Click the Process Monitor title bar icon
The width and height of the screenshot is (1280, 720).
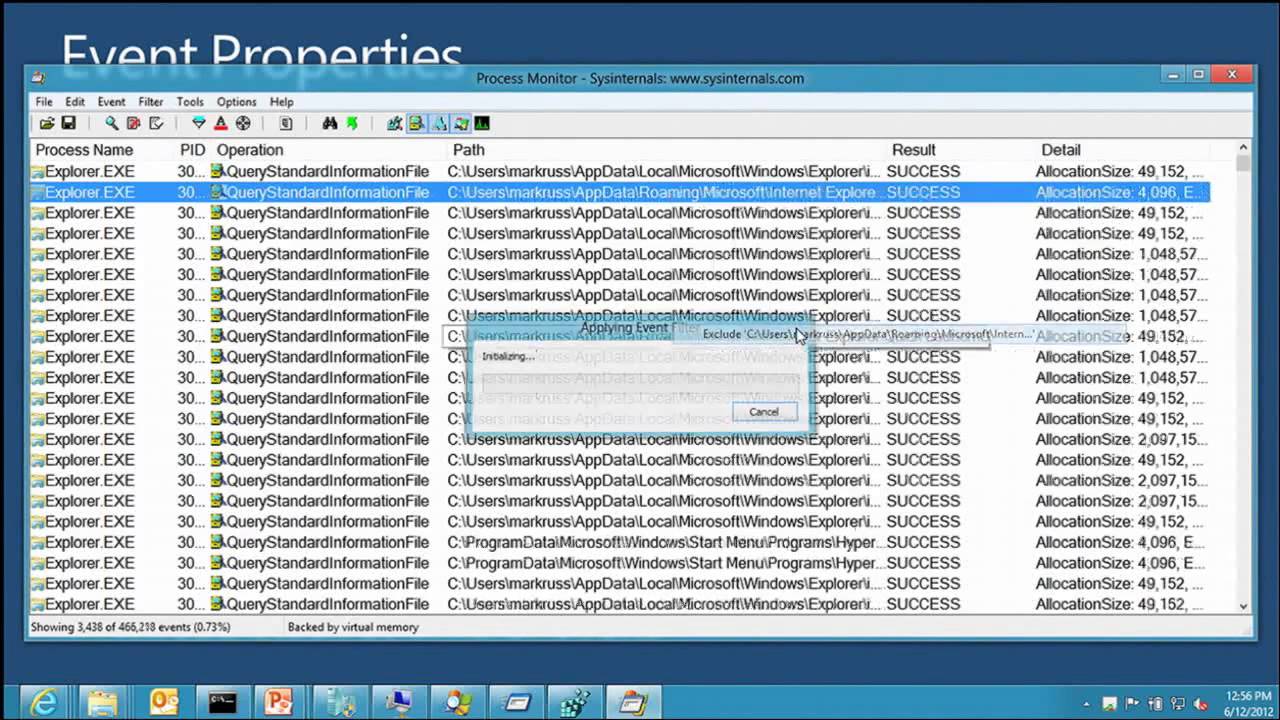(x=38, y=78)
